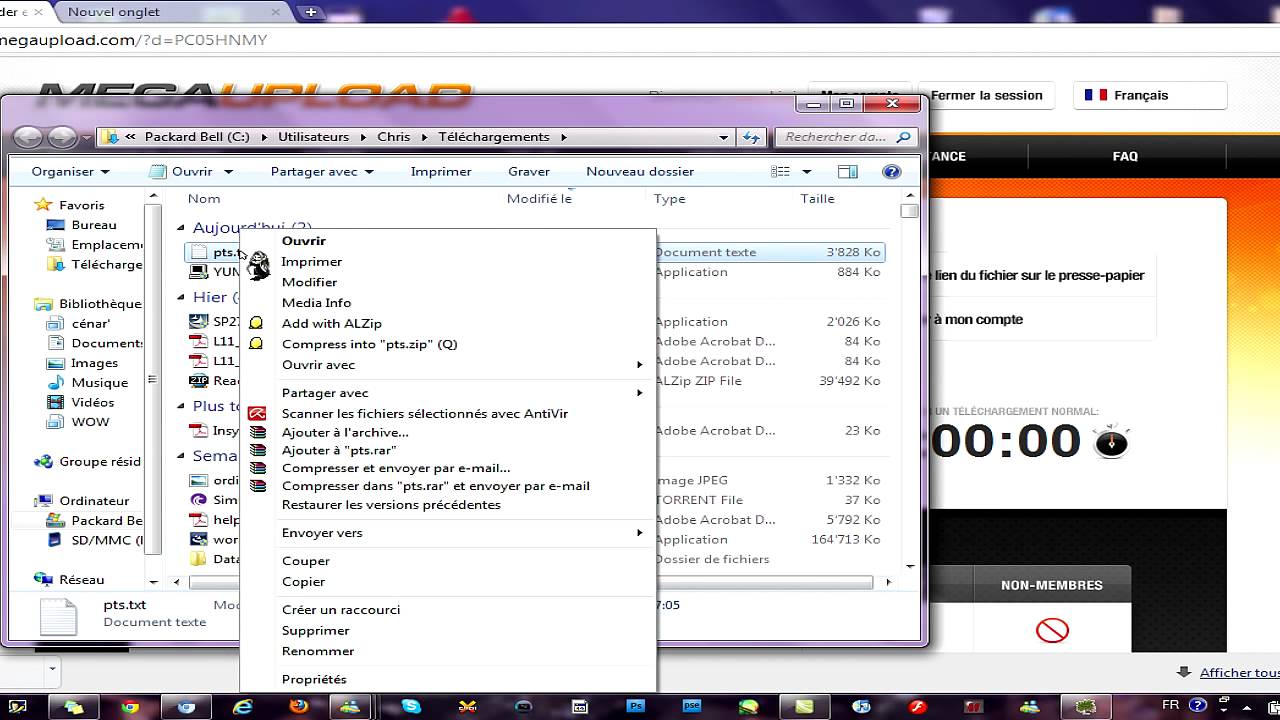Click Ajouter à "pts.rar" entry
This screenshot has height=720, width=1280.
coord(339,450)
